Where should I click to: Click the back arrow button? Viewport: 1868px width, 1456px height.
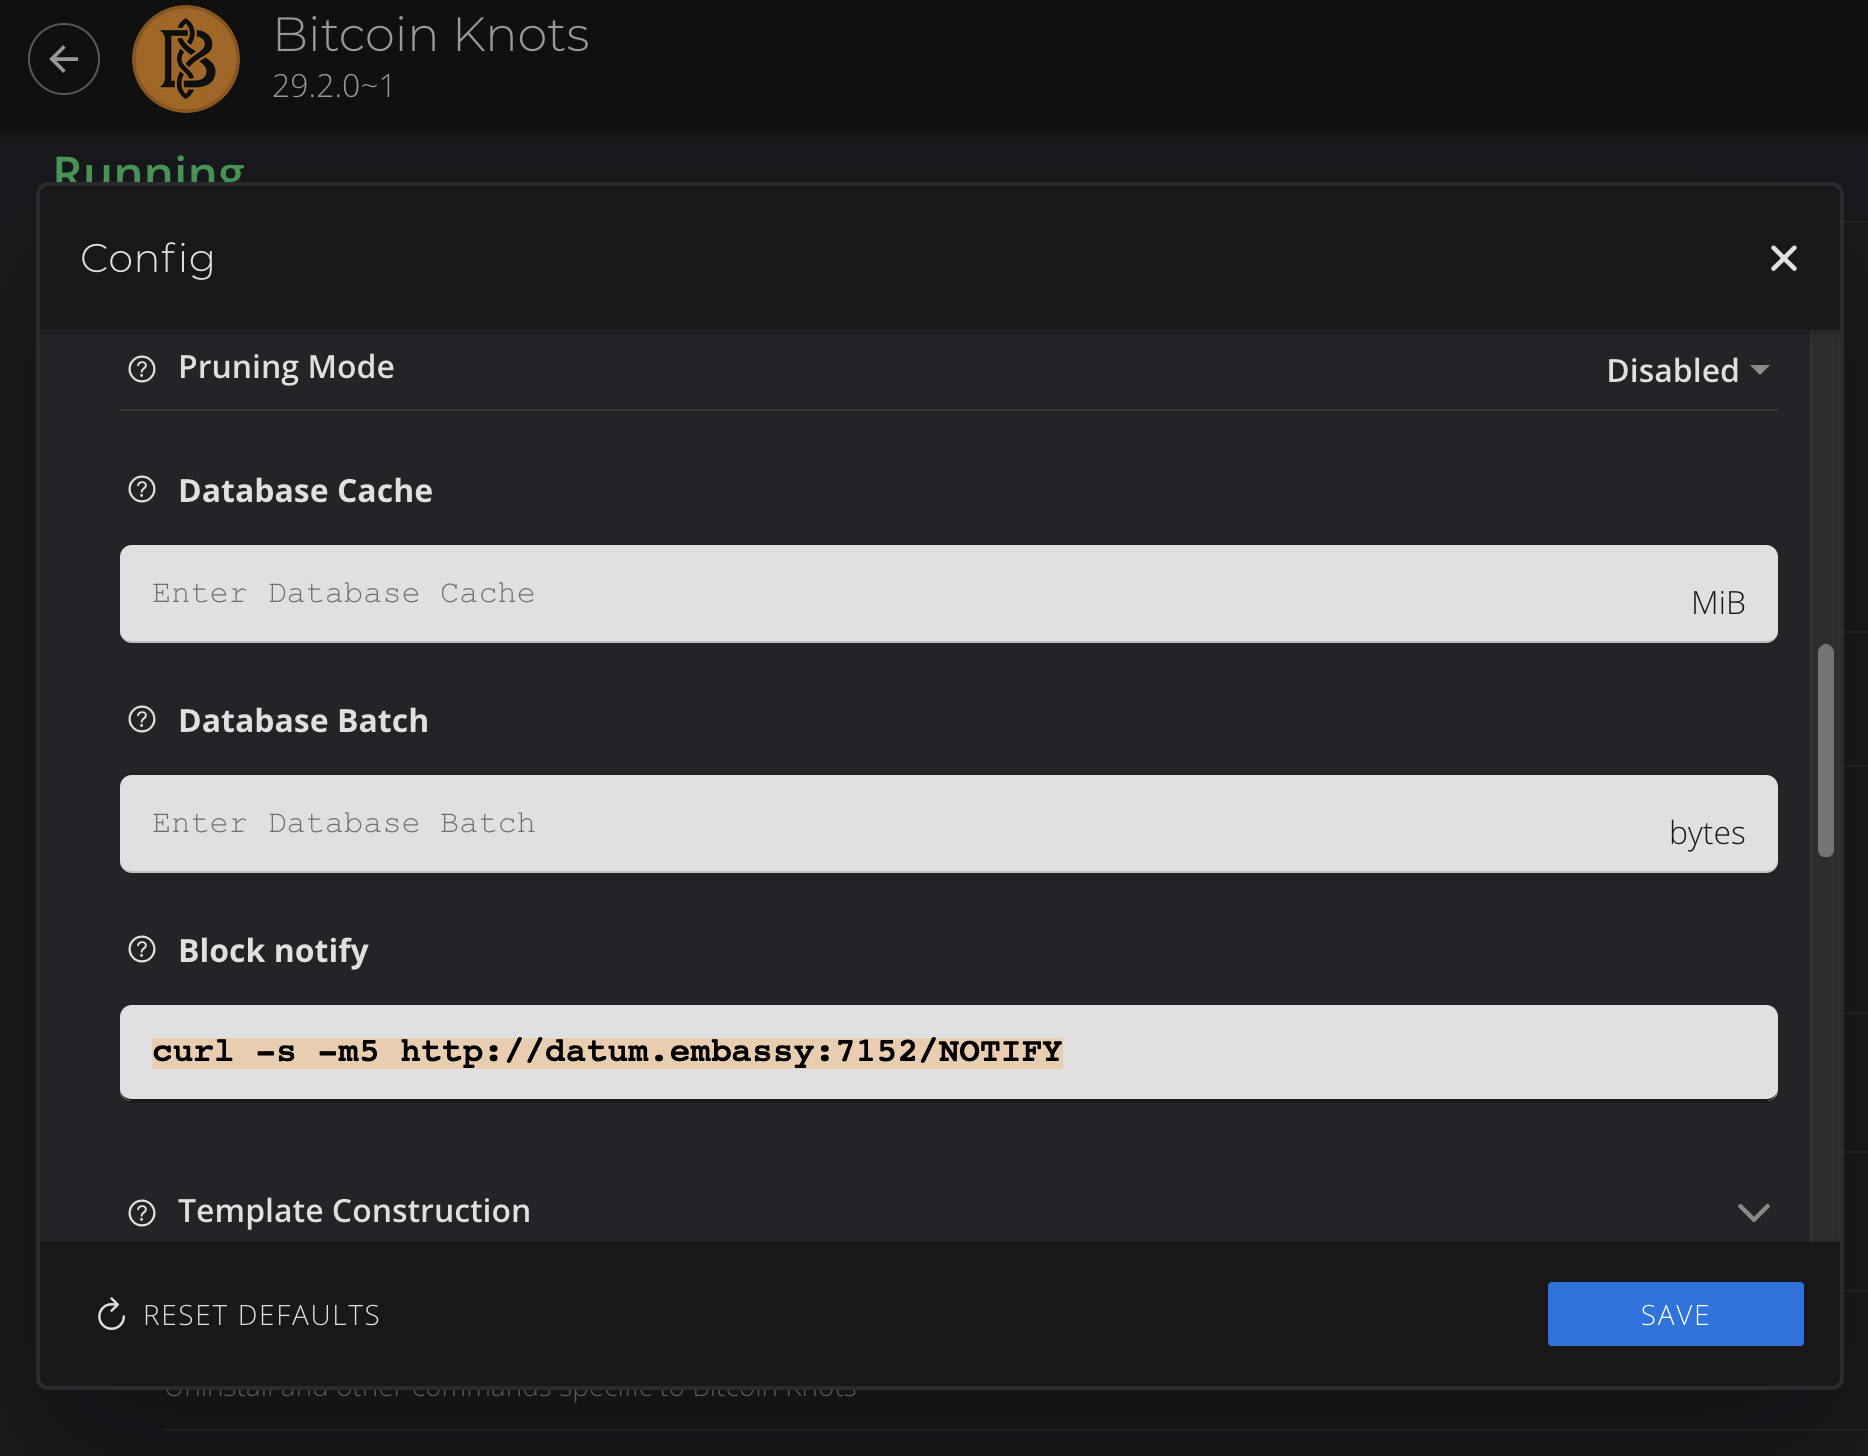(x=64, y=60)
